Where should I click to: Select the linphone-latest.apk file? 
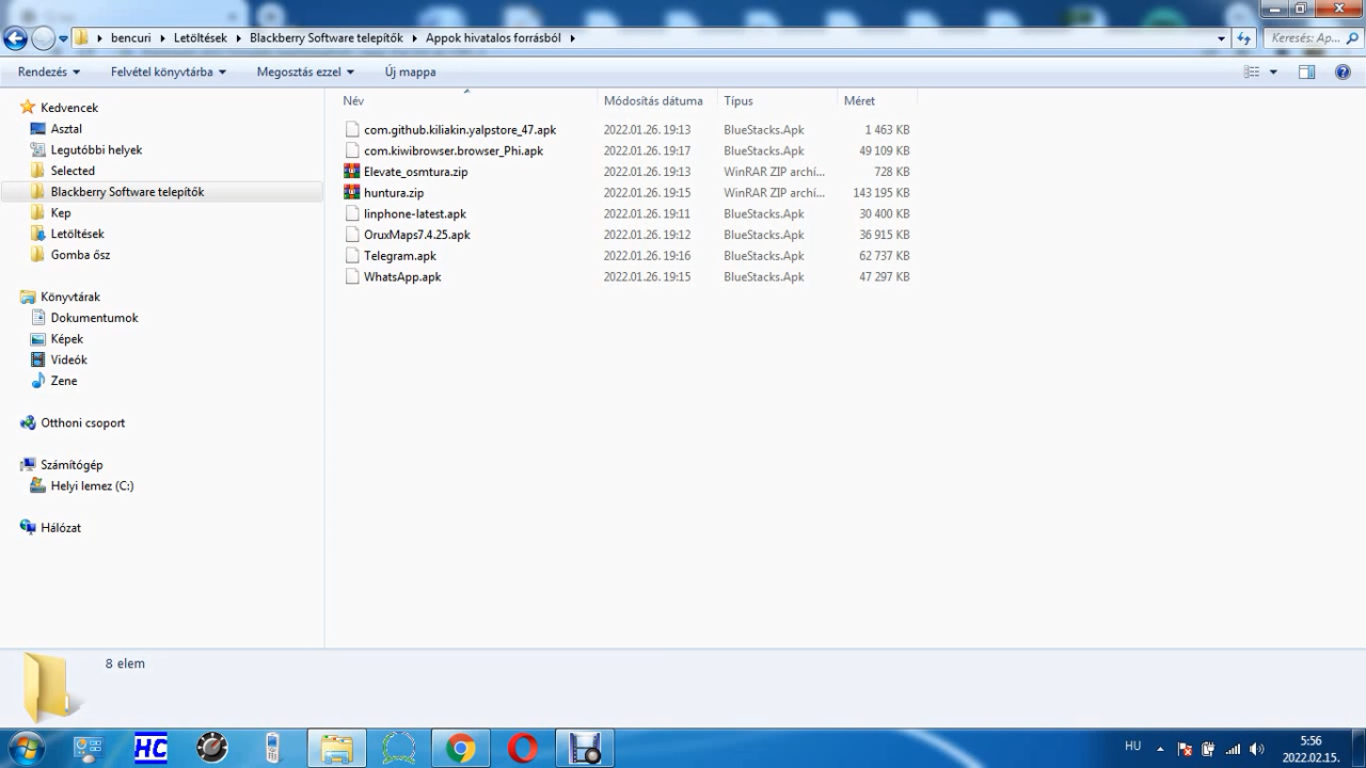pyautogui.click(x=415, y=214)
